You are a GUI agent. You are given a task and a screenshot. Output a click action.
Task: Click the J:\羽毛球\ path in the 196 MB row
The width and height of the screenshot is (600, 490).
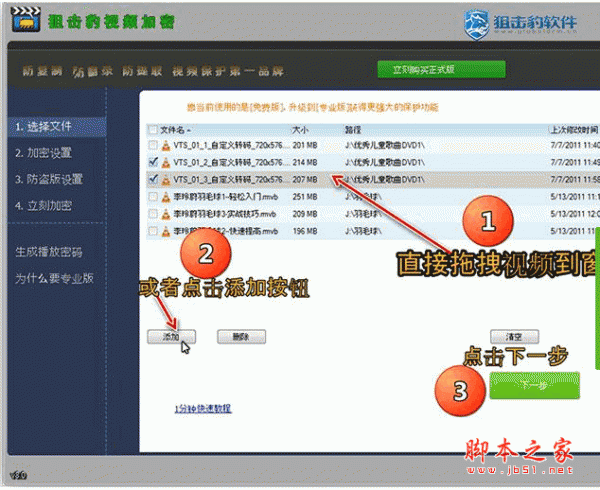click(x=364, y=231)
